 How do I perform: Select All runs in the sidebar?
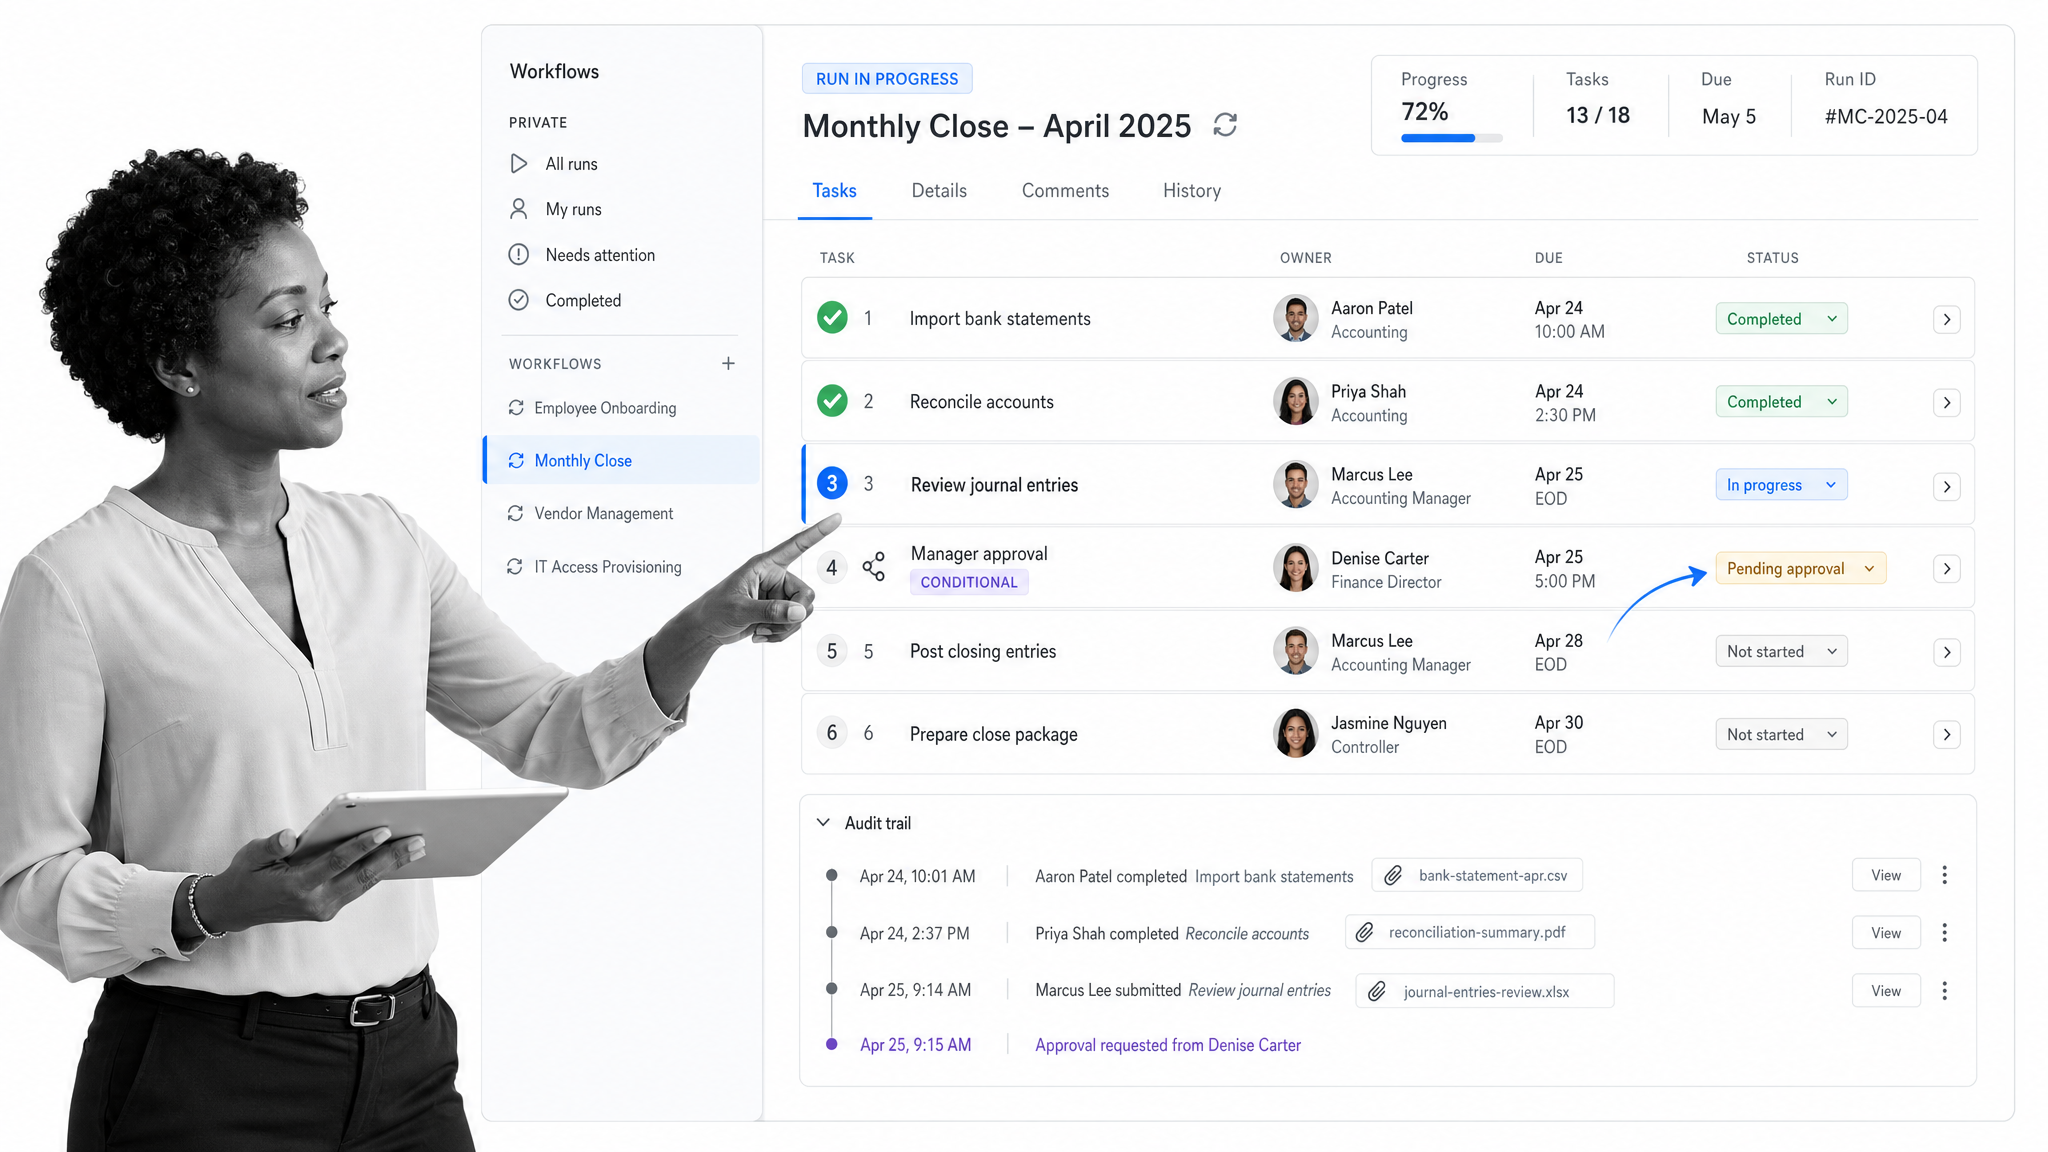(x=571, y=163)
